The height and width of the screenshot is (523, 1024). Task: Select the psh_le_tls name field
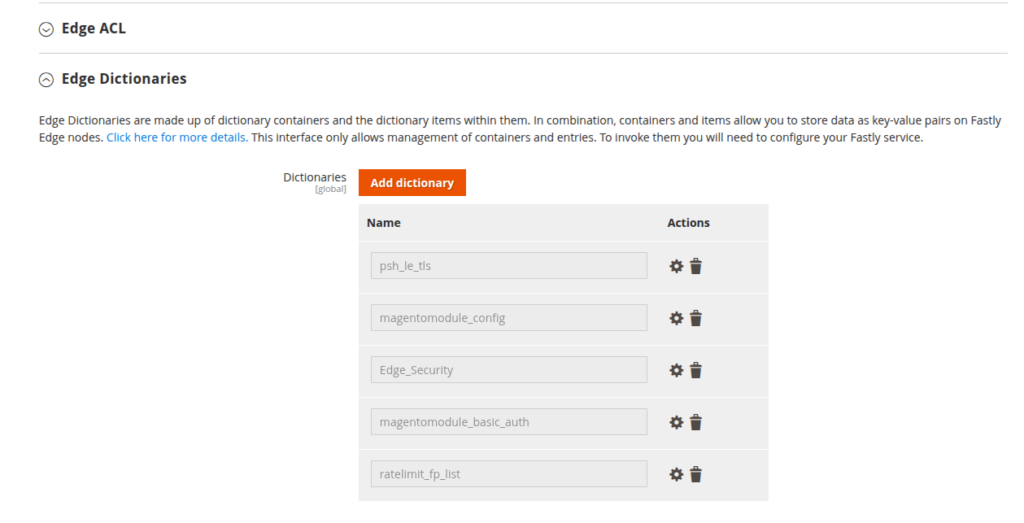[x=509, y=266]
